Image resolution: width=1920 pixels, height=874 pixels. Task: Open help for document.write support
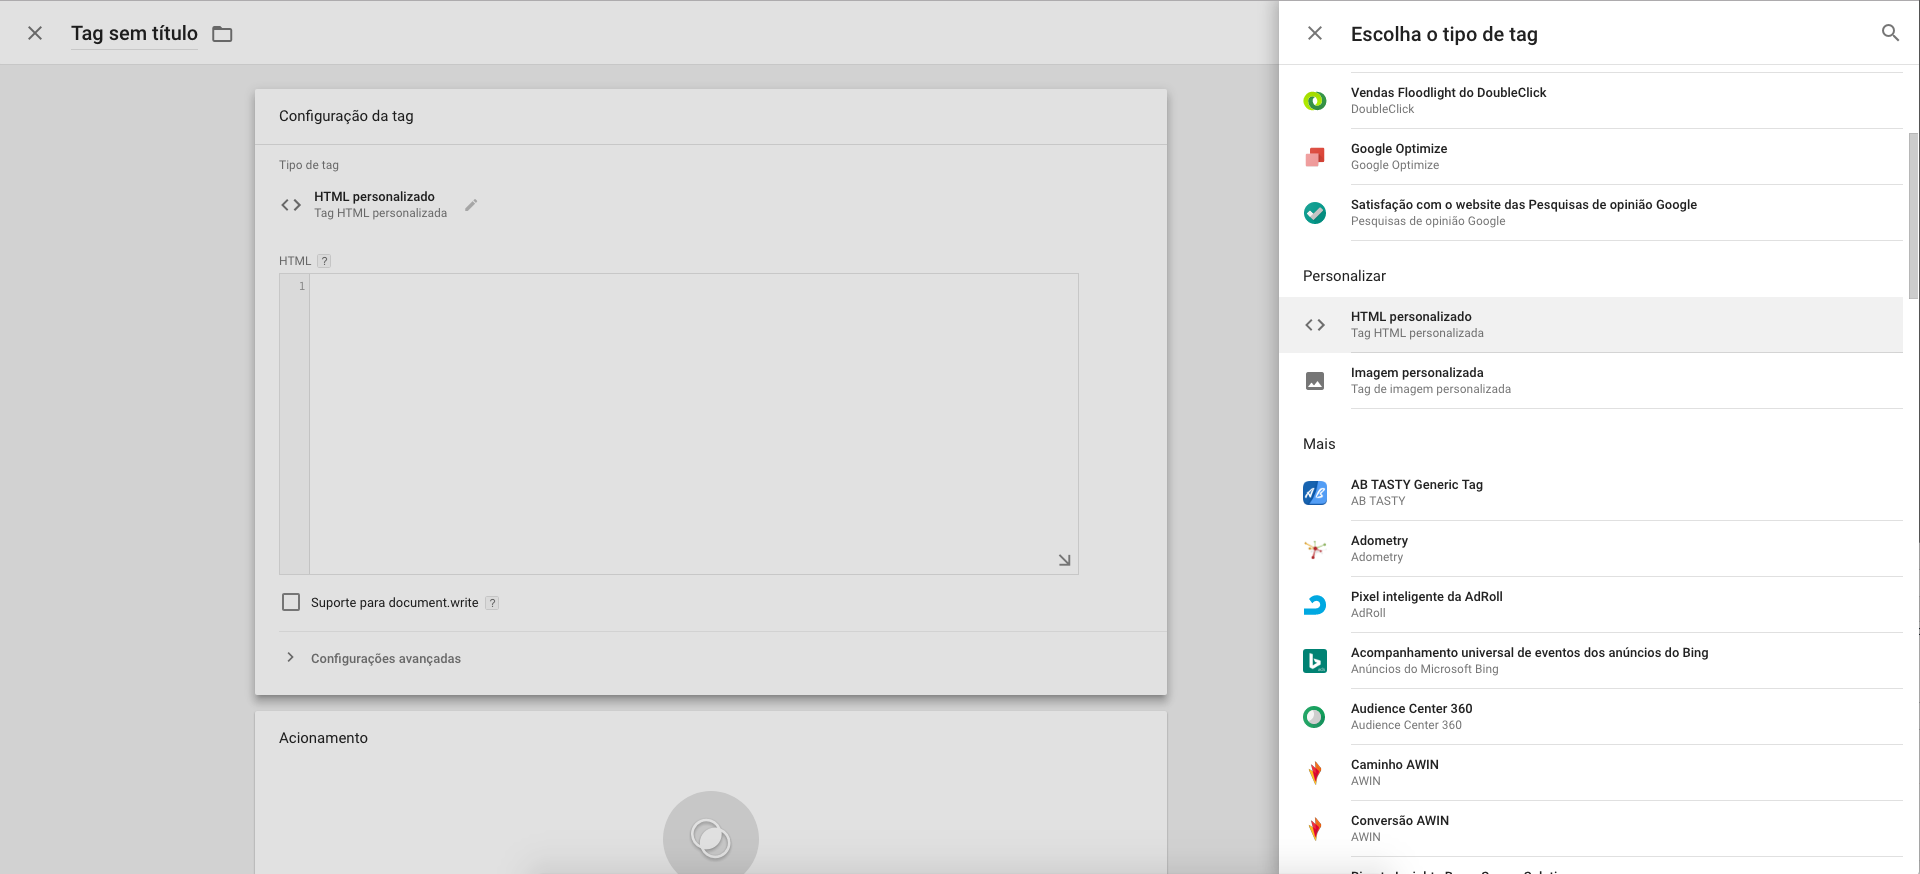492,603
